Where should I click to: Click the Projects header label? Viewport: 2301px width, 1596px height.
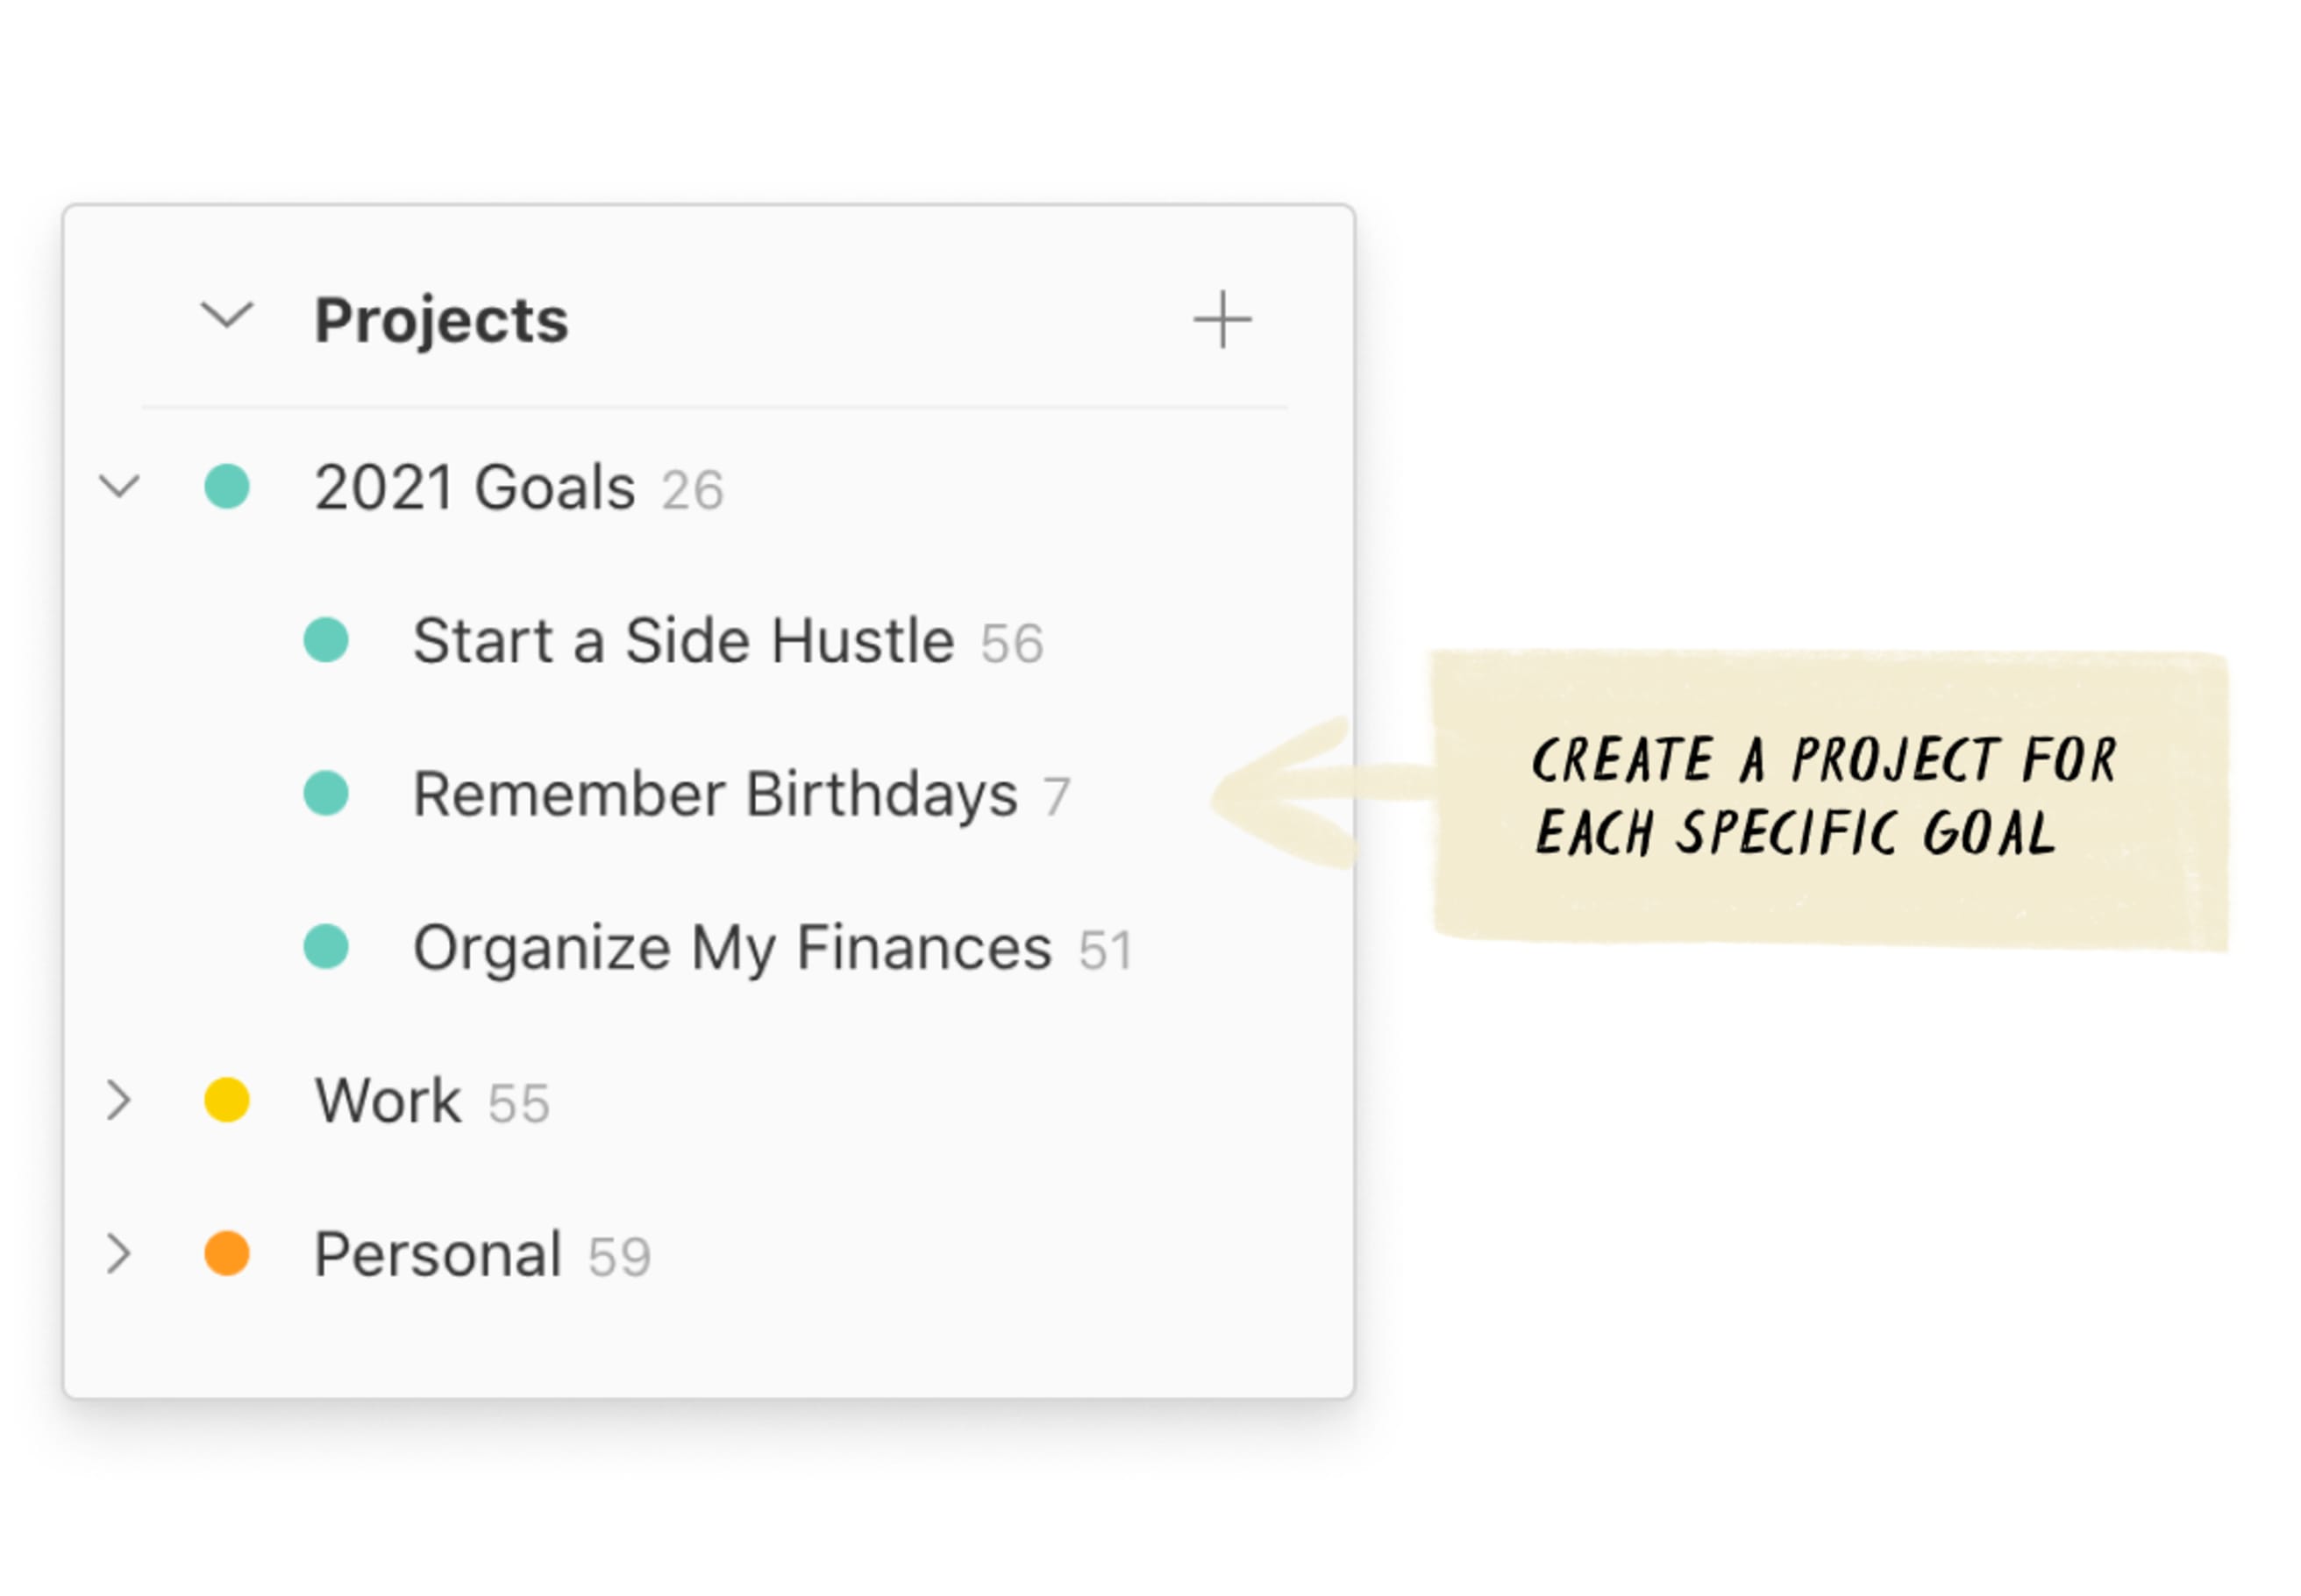[441, 320]
